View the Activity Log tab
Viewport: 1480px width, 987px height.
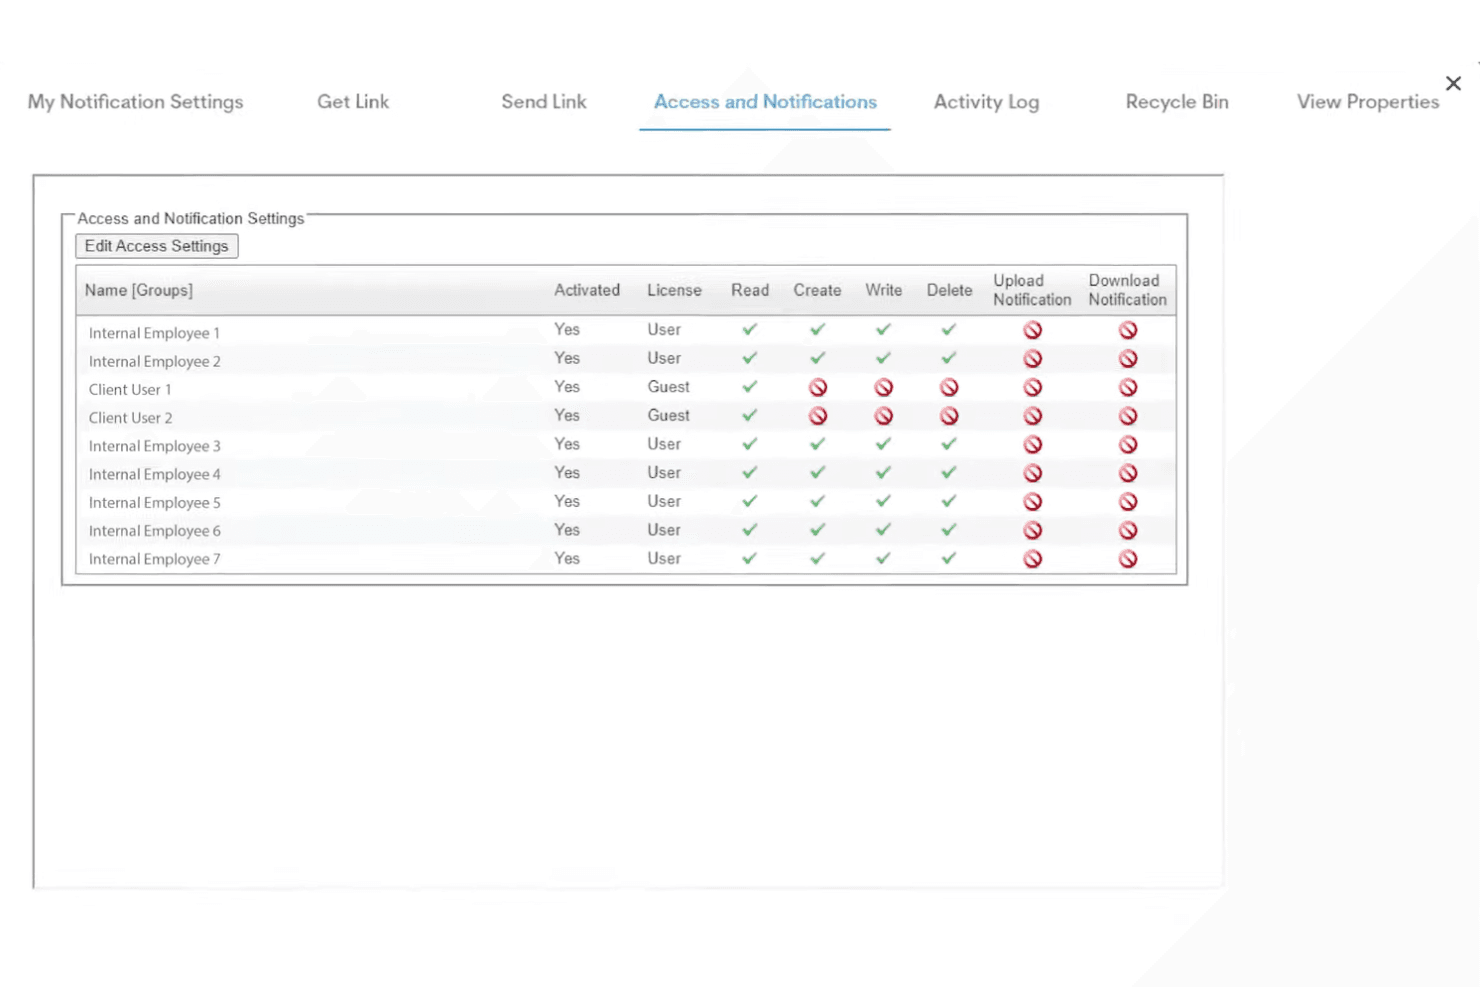pyautogui.click(x=986, y=102)
